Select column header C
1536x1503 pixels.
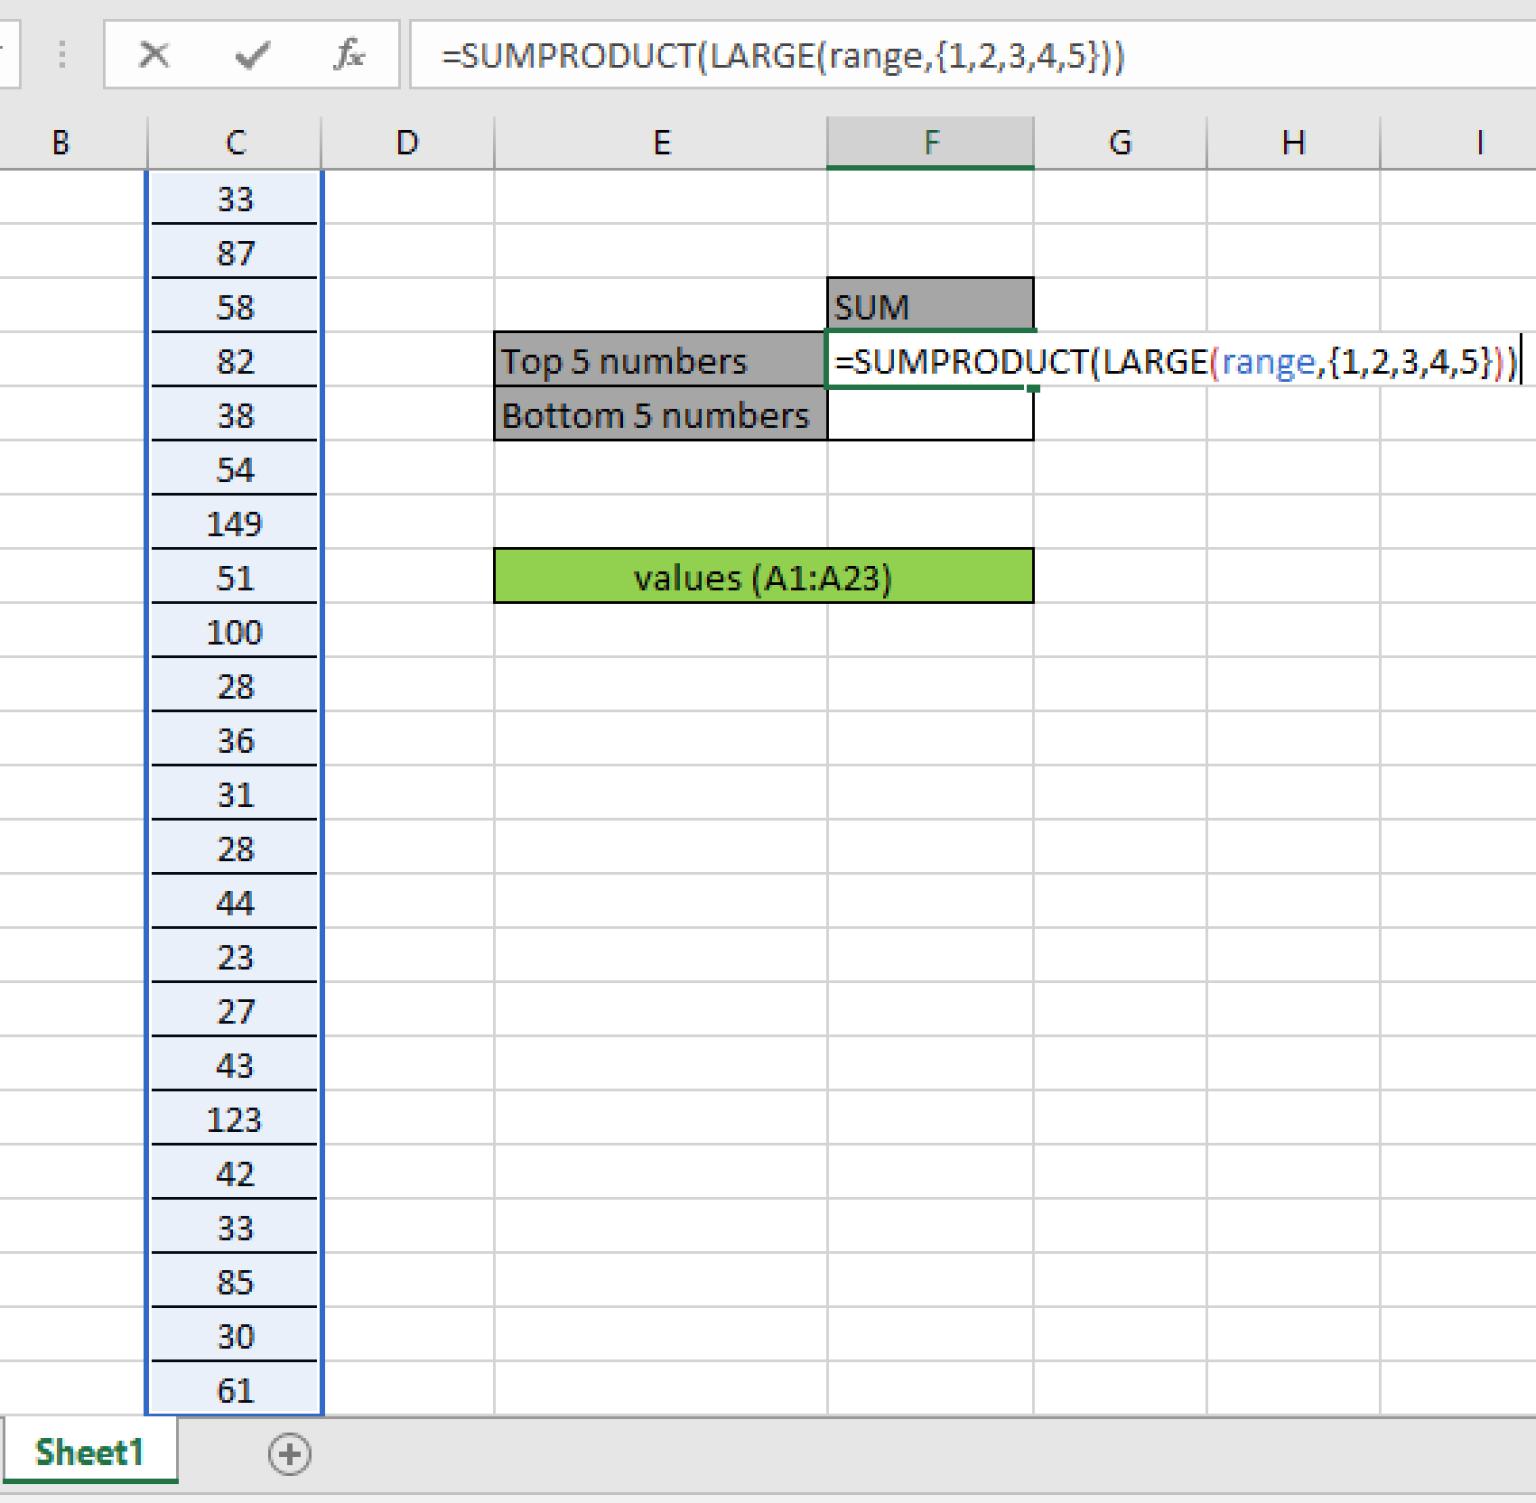pos(234,142)
